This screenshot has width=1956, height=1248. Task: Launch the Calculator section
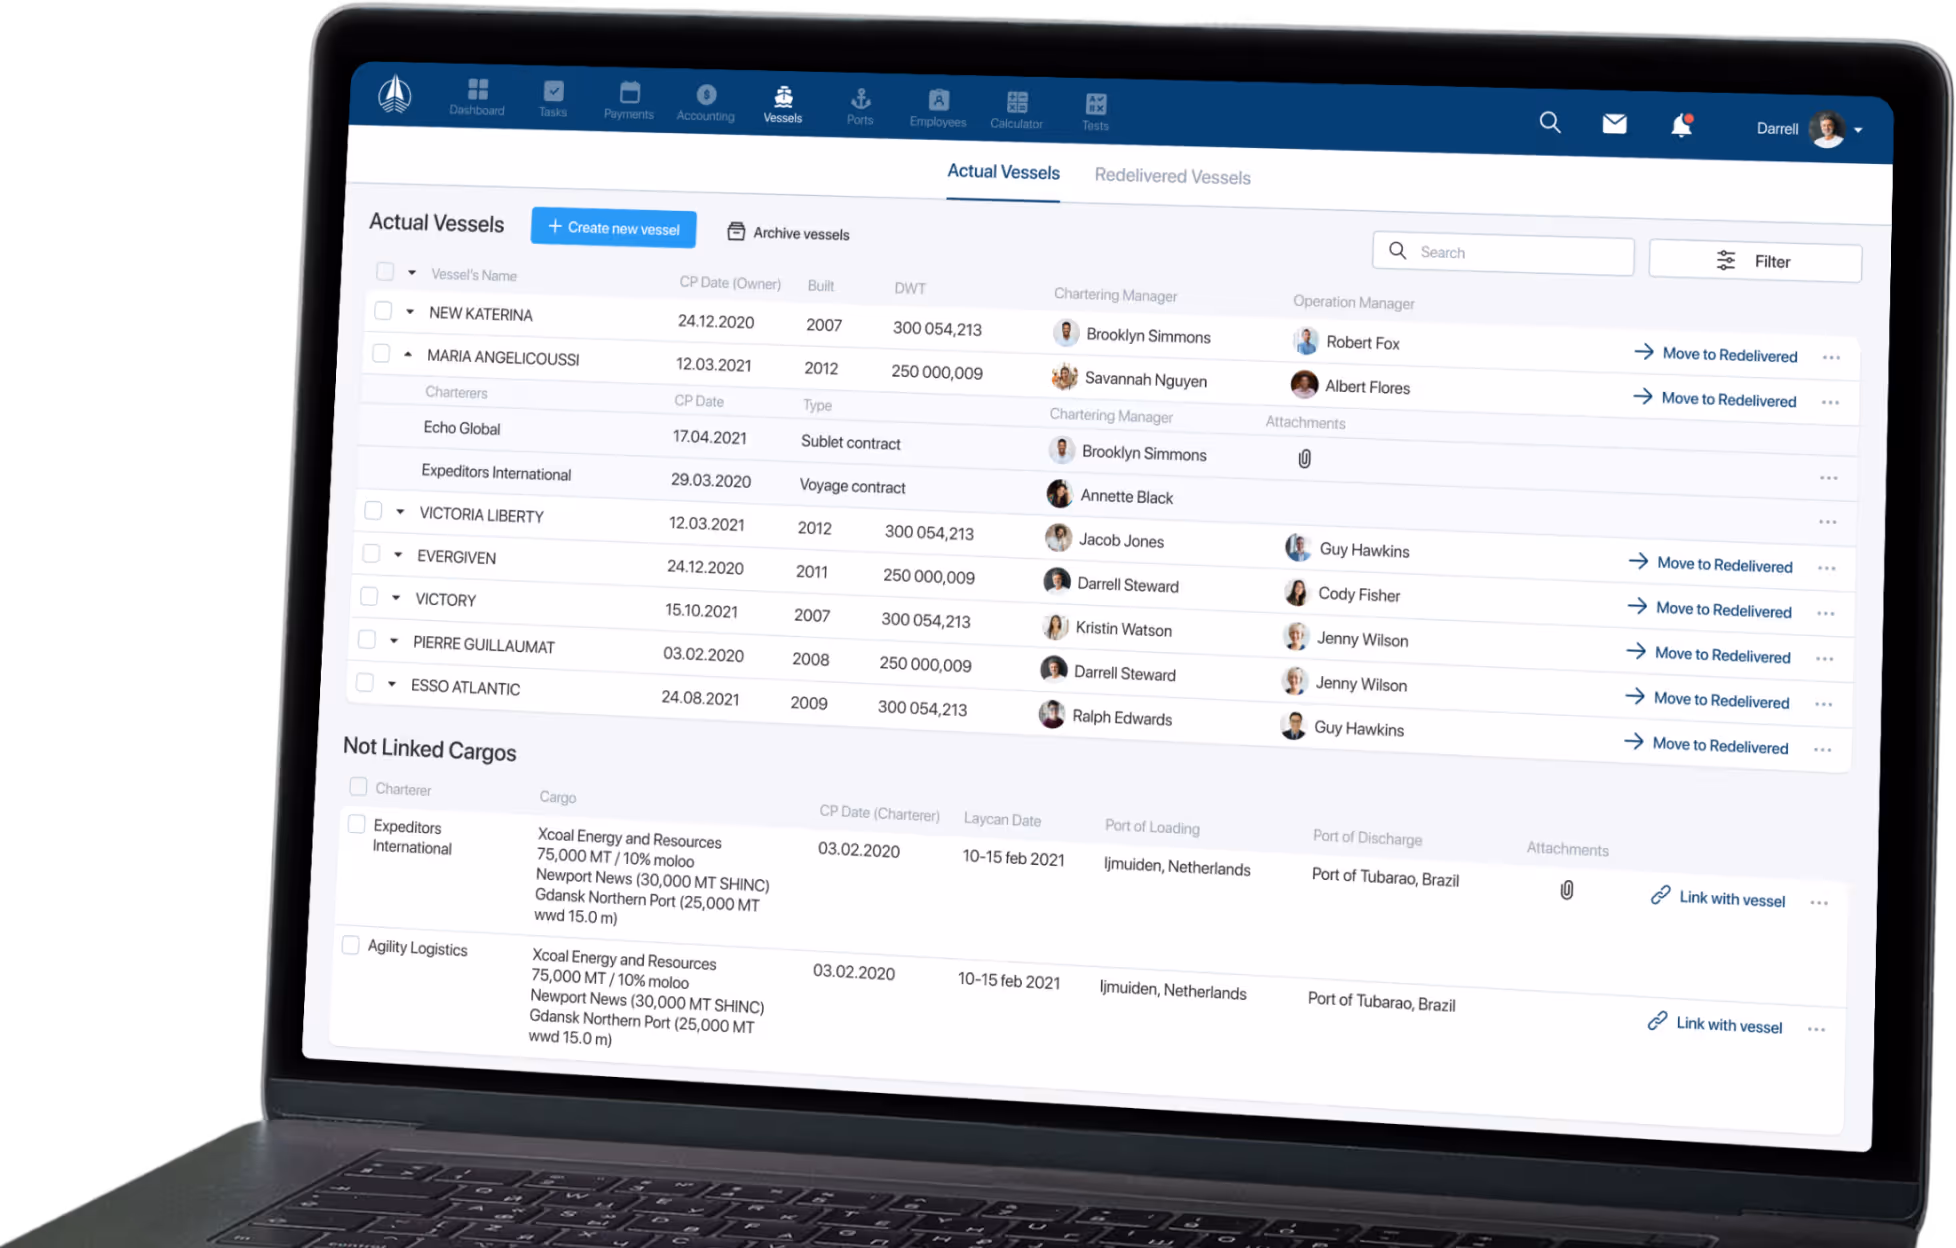[1016, 107]
